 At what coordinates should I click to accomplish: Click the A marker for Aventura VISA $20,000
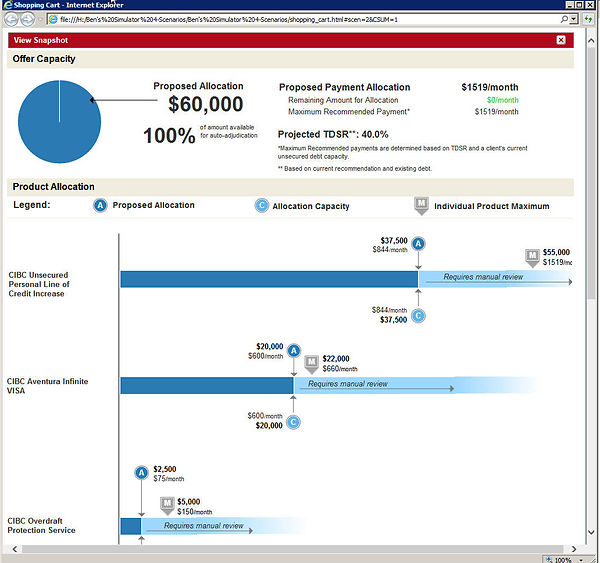tap(293, 350)
